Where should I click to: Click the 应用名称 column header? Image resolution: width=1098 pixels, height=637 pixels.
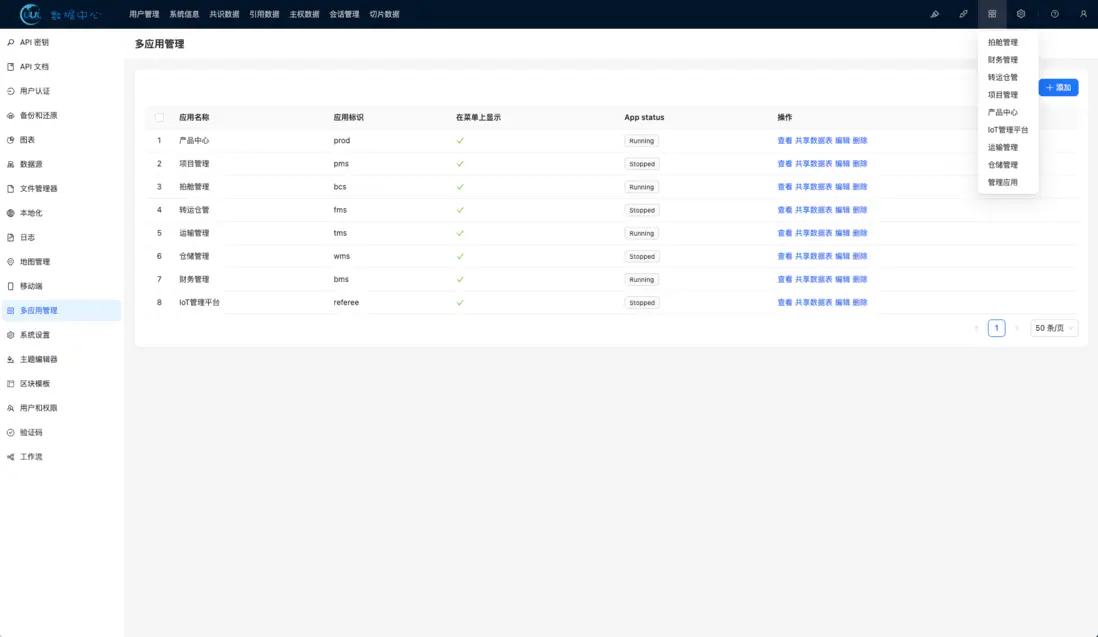pos(194,118)
